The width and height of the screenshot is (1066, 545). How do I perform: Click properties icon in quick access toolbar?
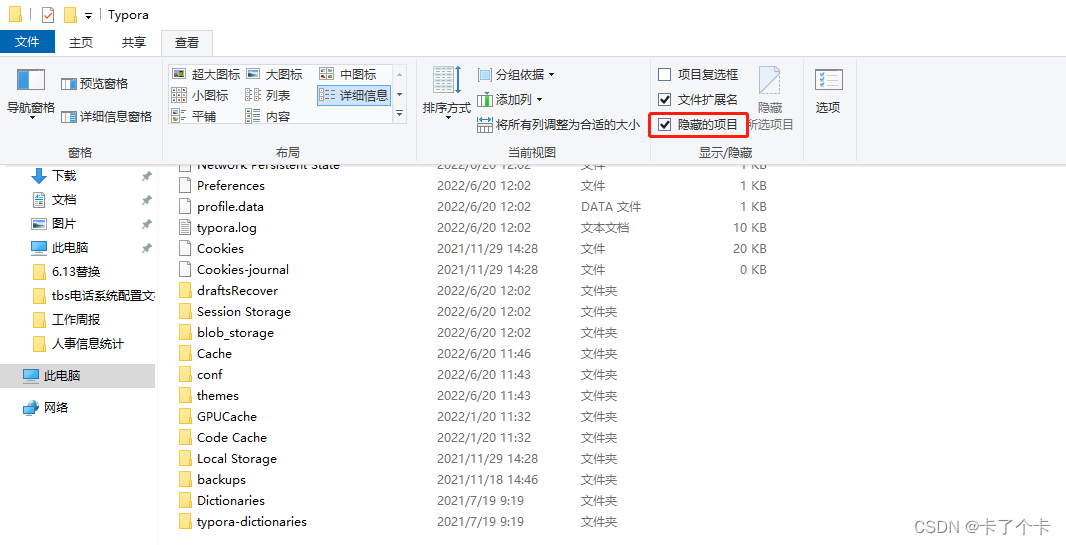(x=47, y=14)
